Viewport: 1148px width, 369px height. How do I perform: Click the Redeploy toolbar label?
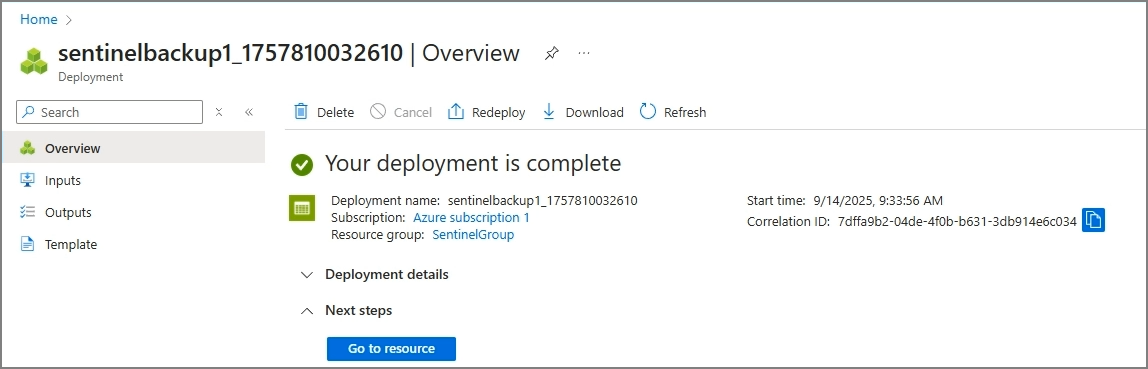(x=499, y=112)
